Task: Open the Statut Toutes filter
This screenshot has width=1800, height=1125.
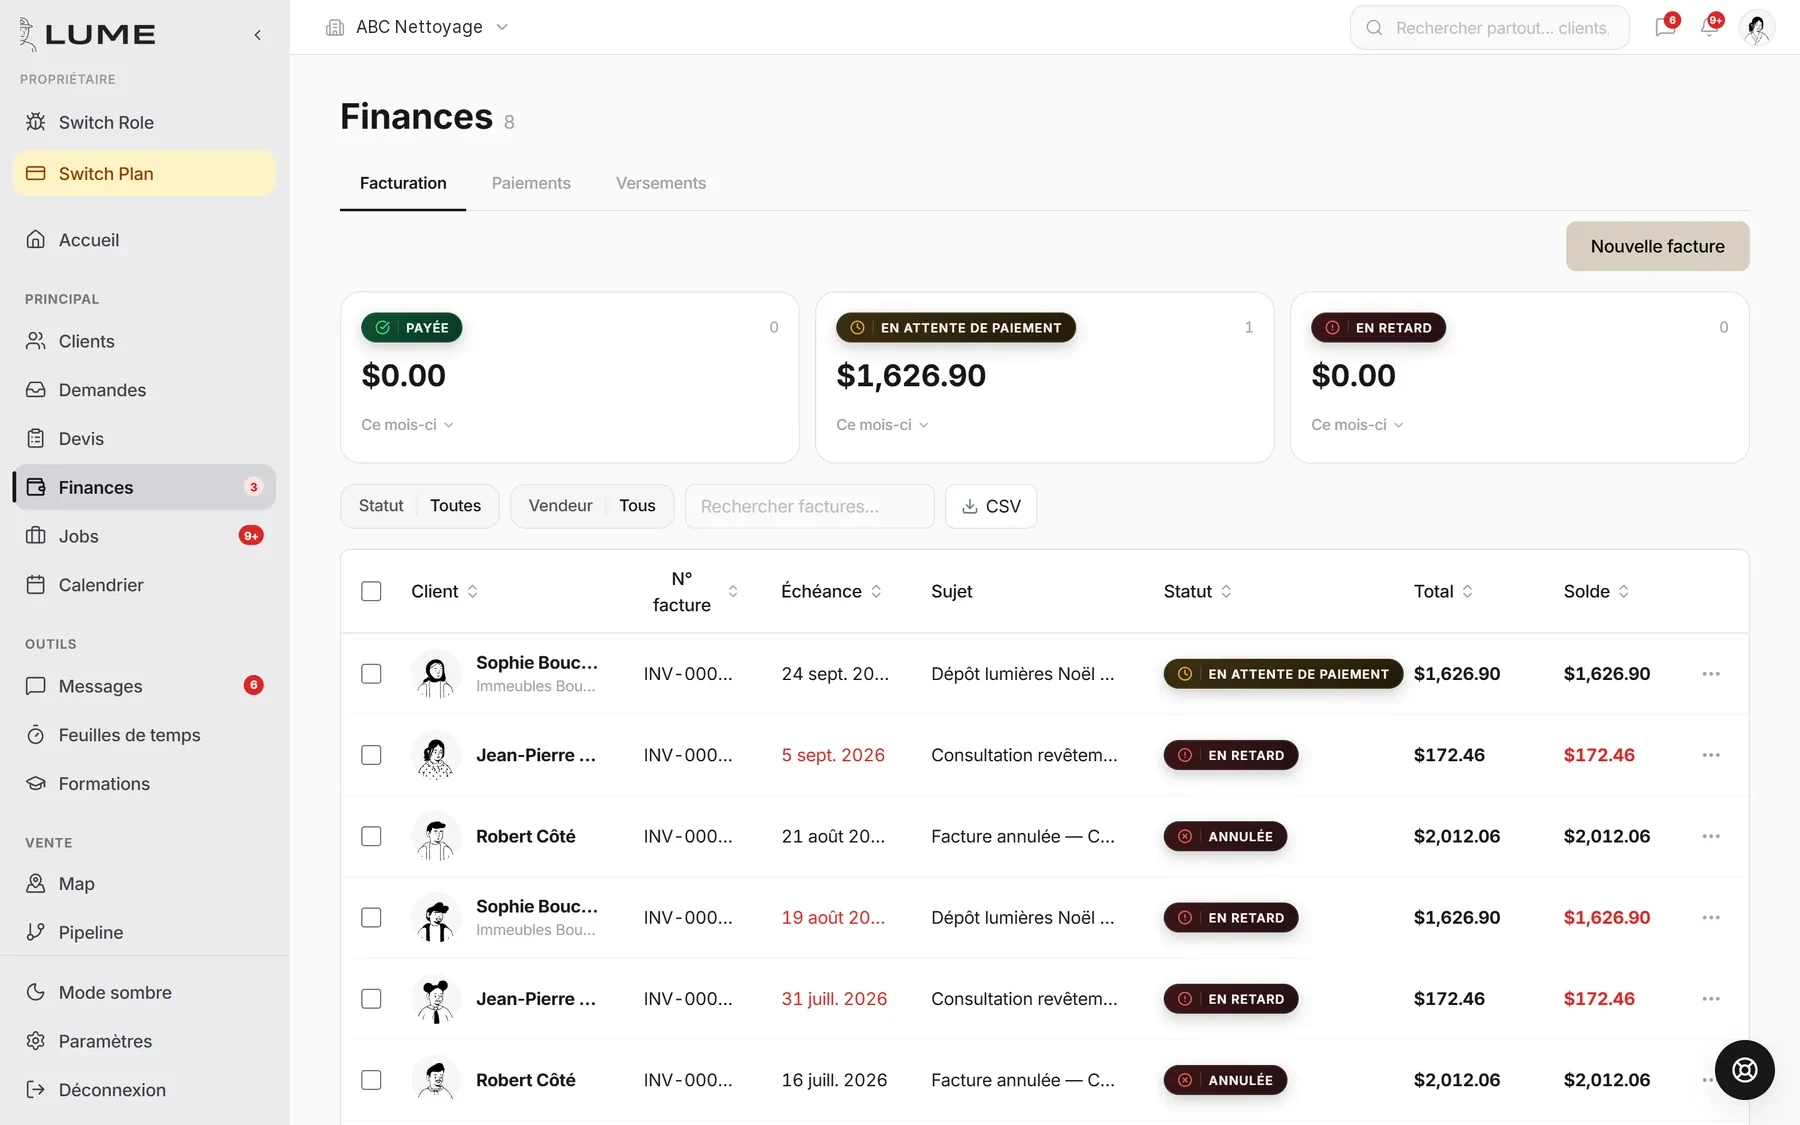Action: 420,506
